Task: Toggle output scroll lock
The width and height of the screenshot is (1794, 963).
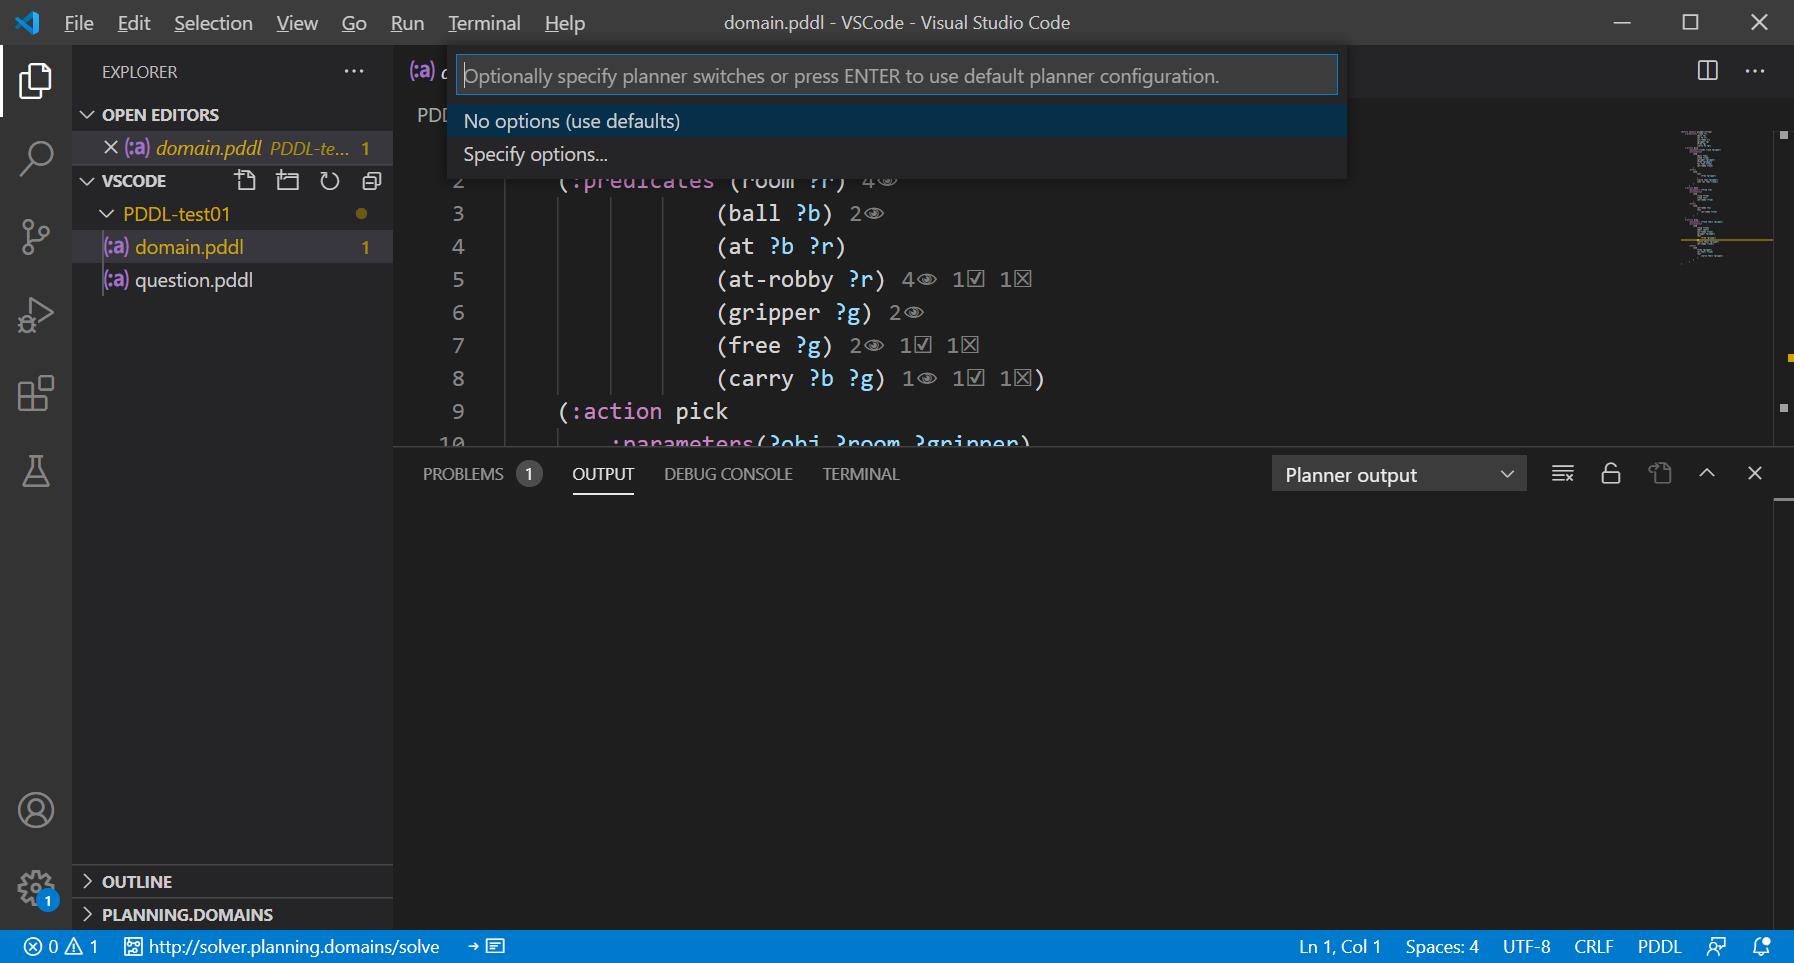Action: pos(1611,473)
